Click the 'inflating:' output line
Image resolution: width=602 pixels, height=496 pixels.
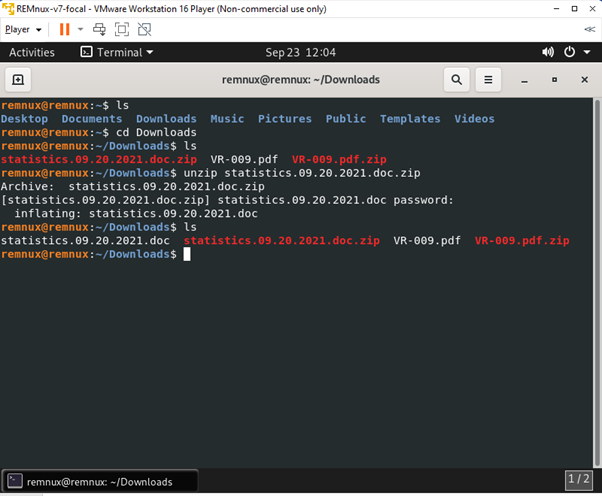[x=136, y=214]
